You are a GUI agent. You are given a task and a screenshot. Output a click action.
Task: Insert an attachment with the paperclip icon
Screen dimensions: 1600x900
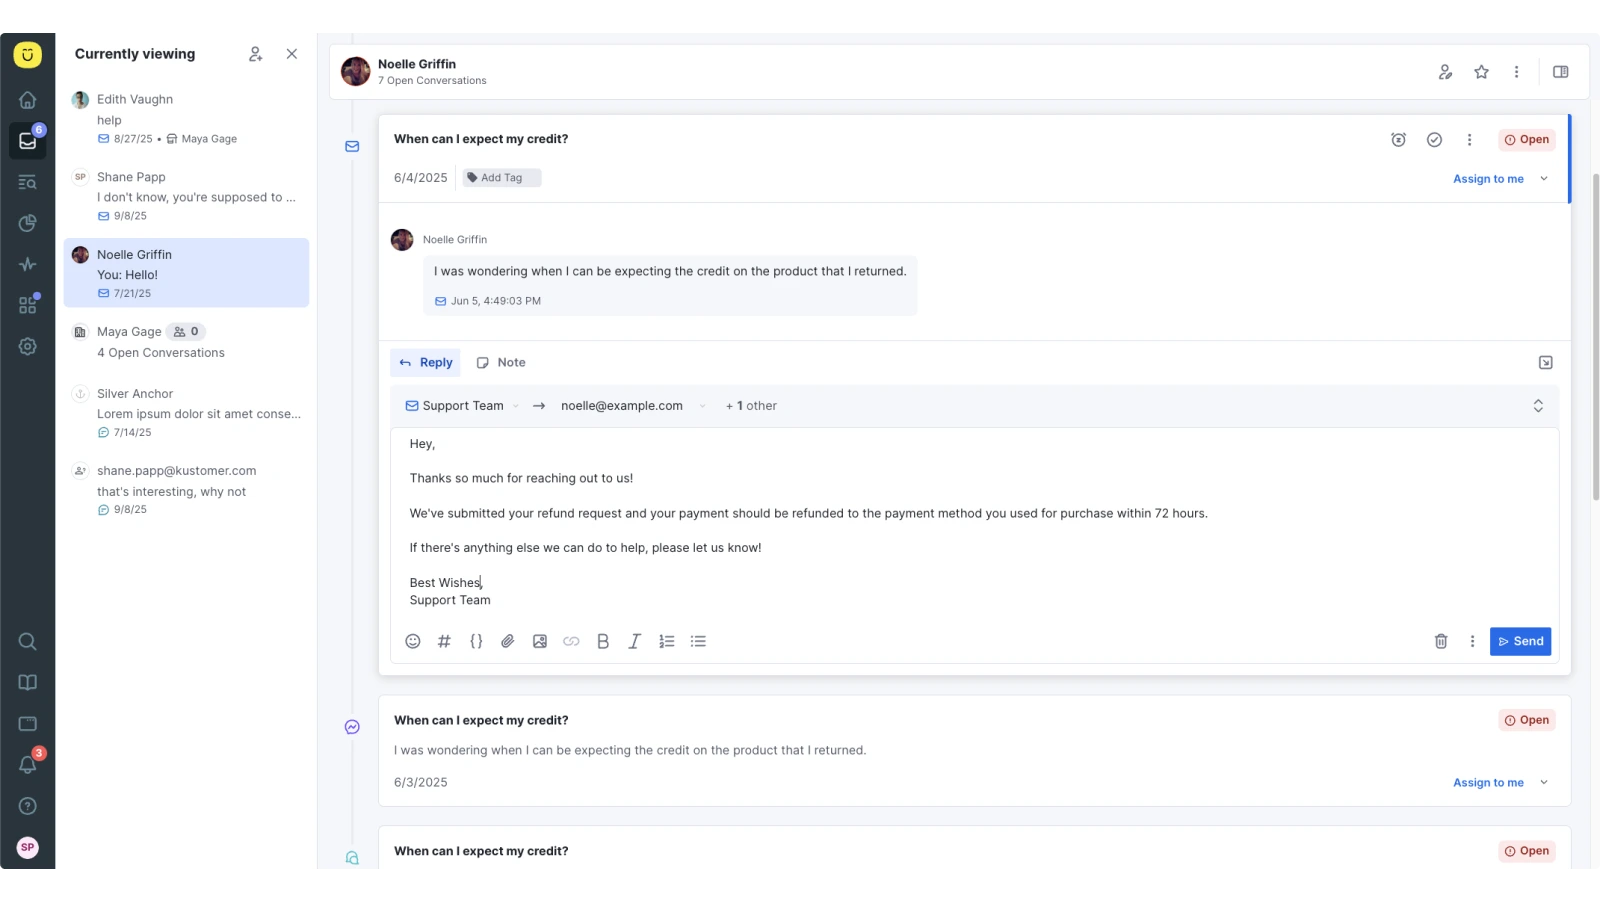[508, 641]
